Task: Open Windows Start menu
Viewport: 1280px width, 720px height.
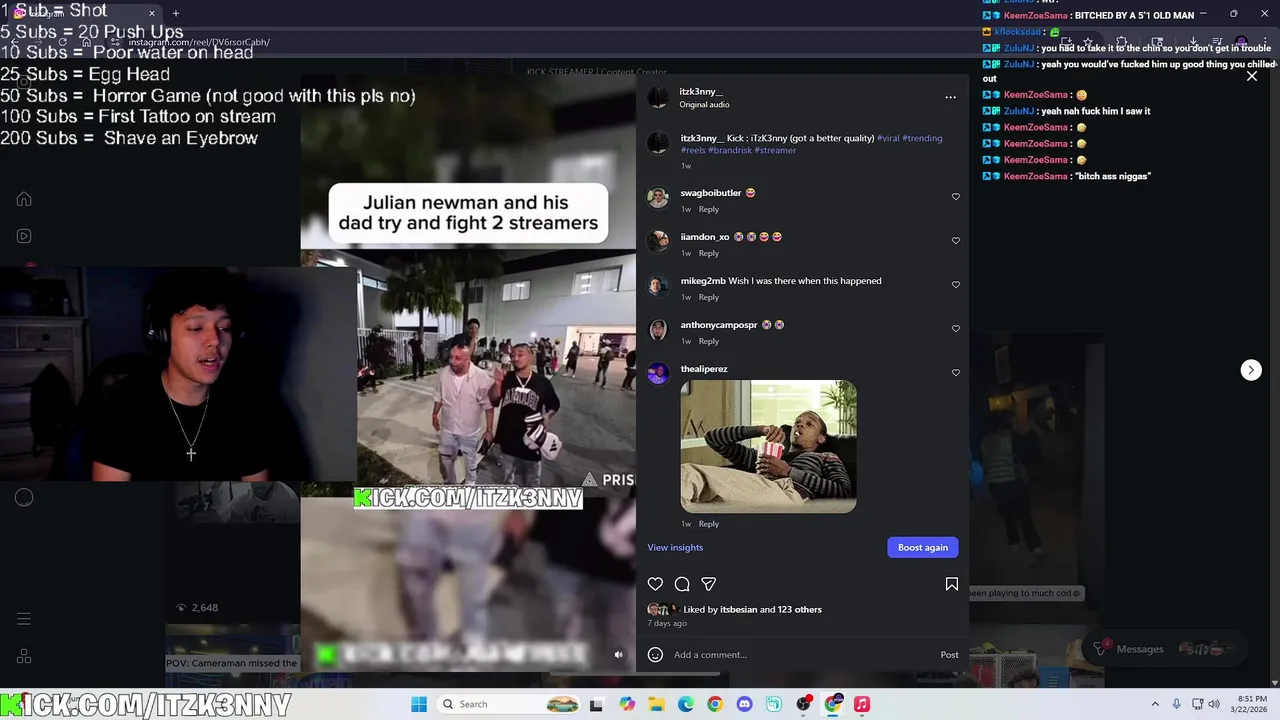Action: 419,704
